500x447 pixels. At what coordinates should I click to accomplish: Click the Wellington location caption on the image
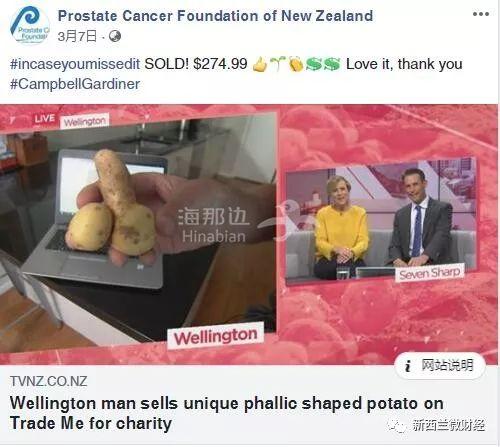pos(216,336)
